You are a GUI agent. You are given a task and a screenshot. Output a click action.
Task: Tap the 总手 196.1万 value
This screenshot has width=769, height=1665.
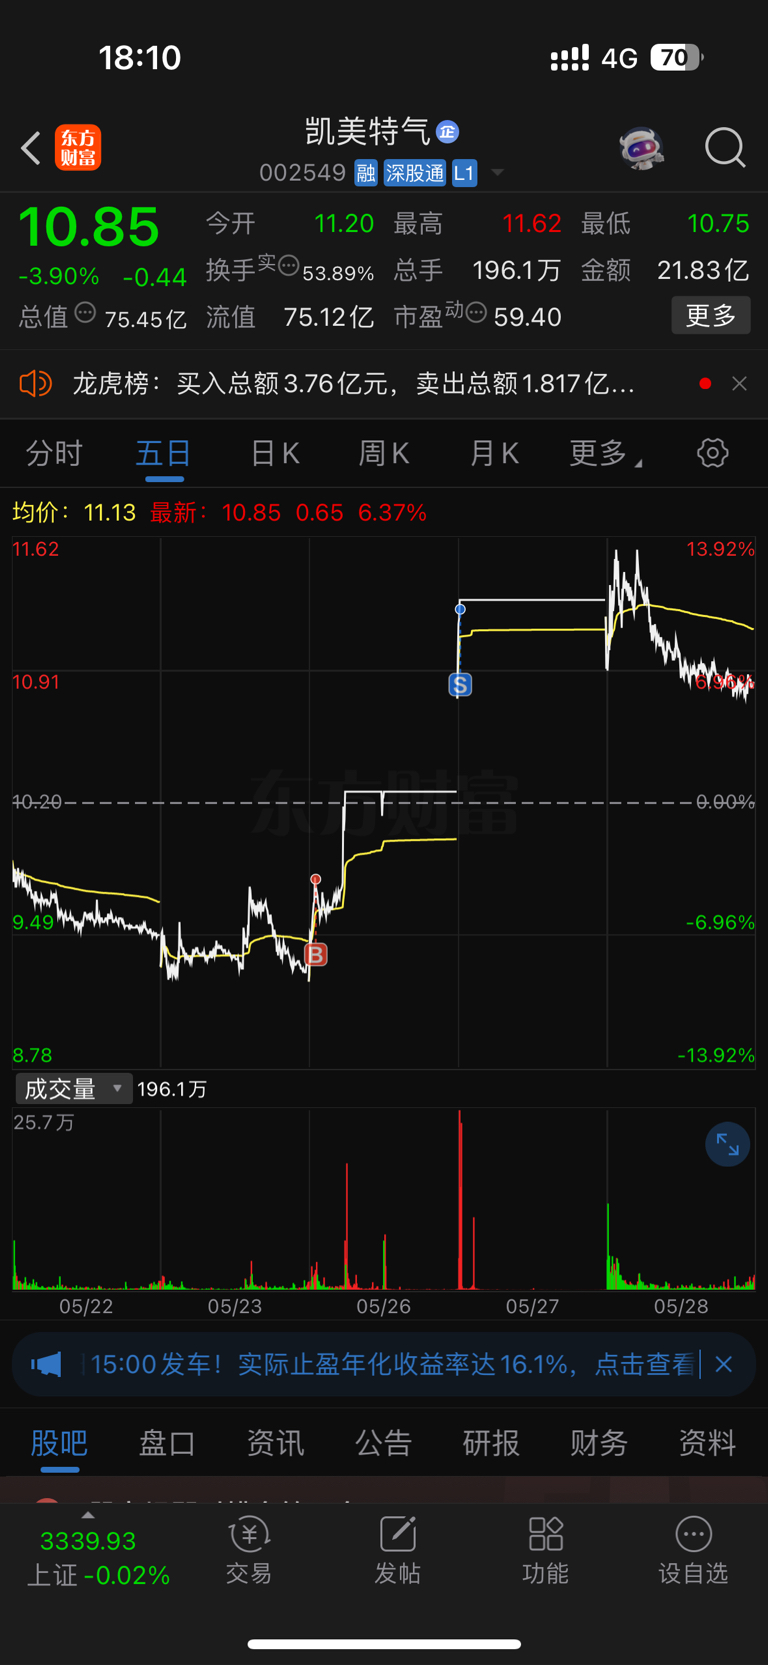coord(517,270)
